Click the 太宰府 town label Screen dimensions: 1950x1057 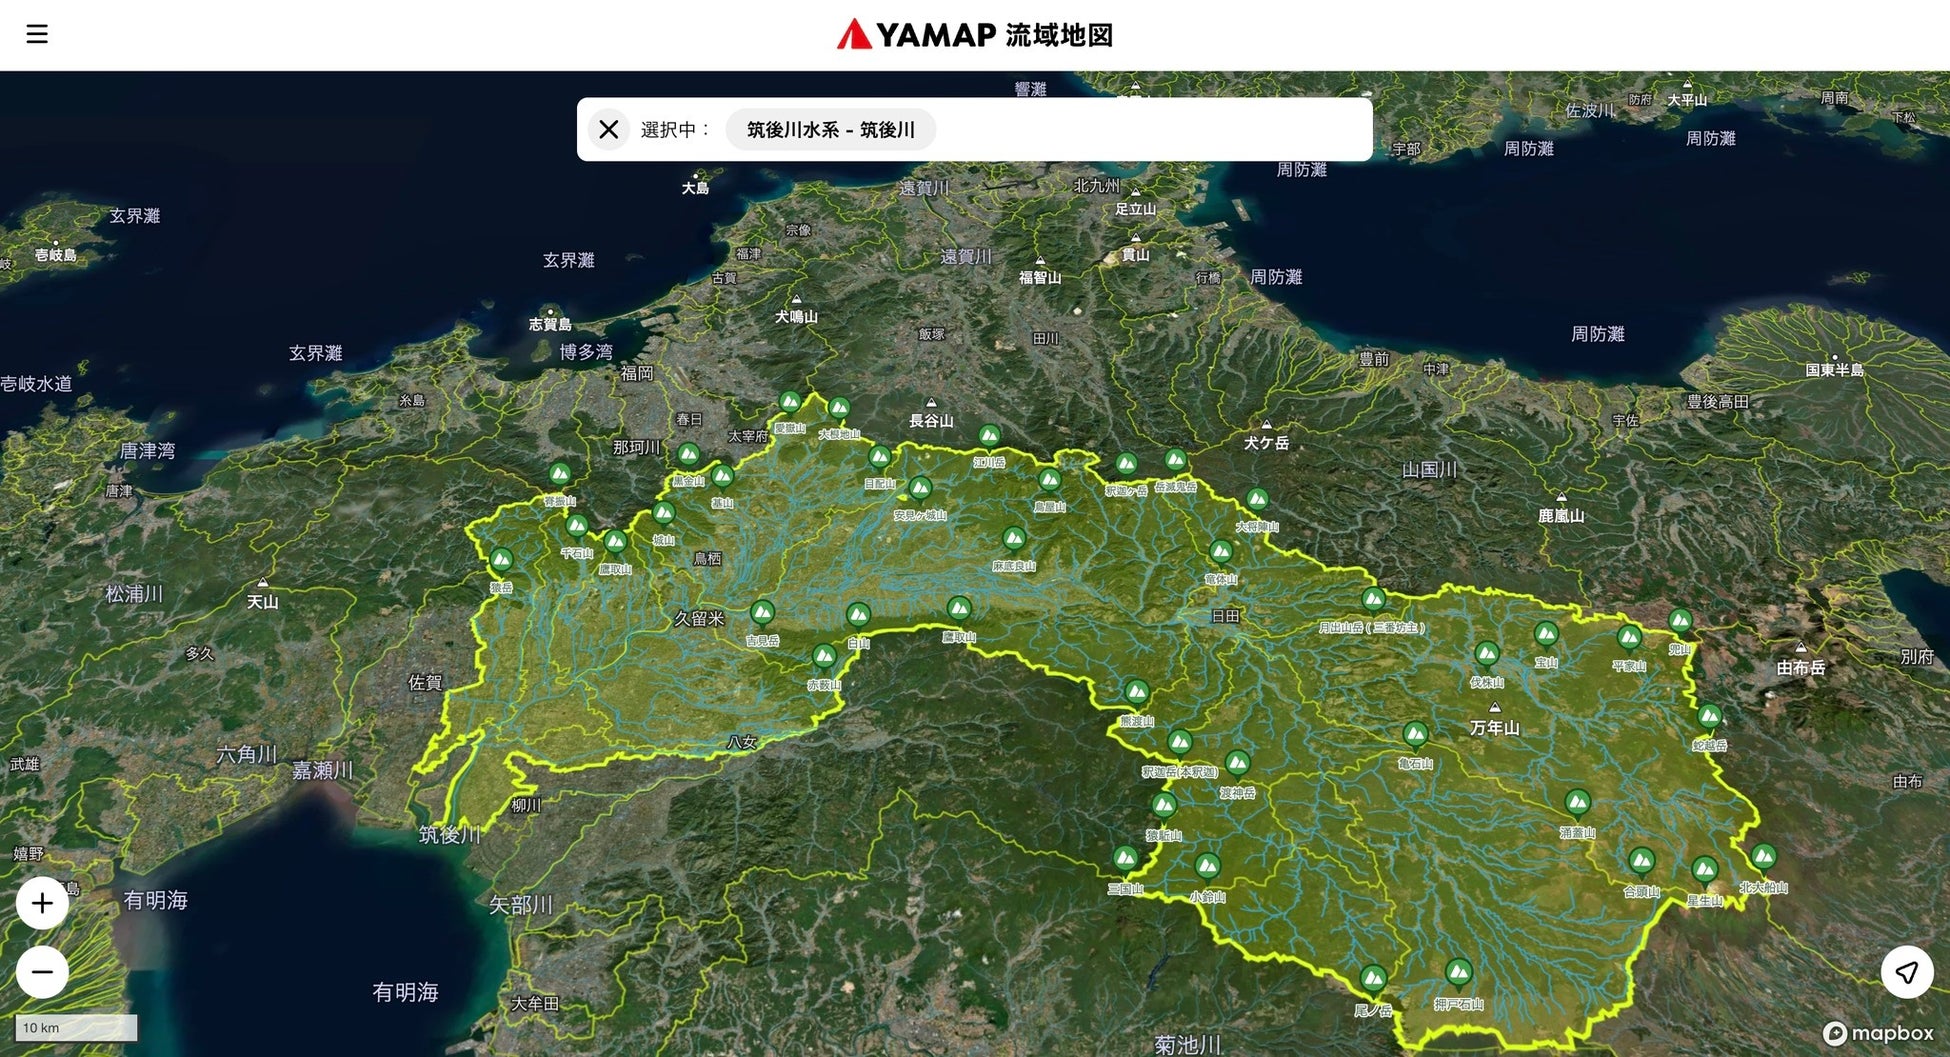(748, 436)
